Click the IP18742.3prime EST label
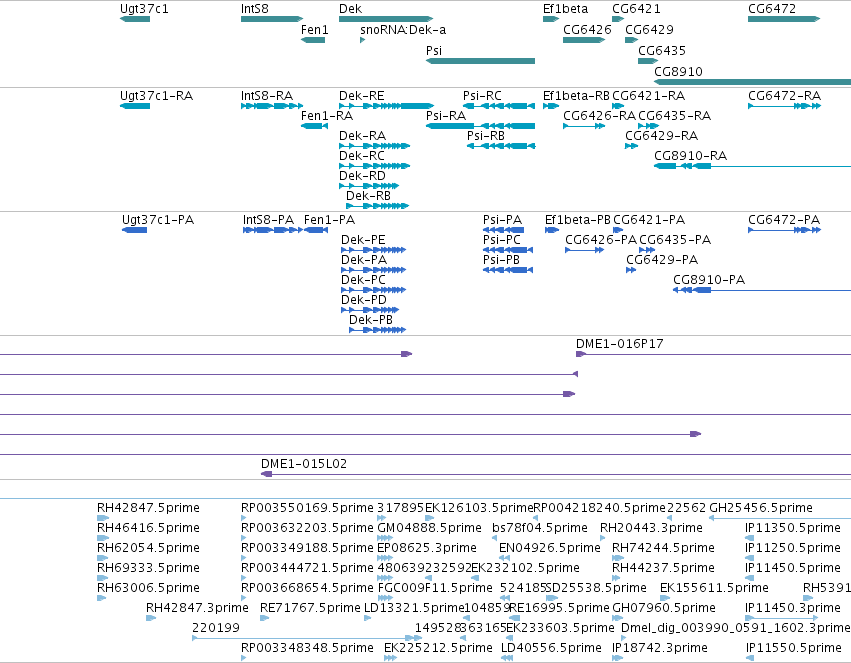This screenshot has width=851, height=663. pos(659,648)
